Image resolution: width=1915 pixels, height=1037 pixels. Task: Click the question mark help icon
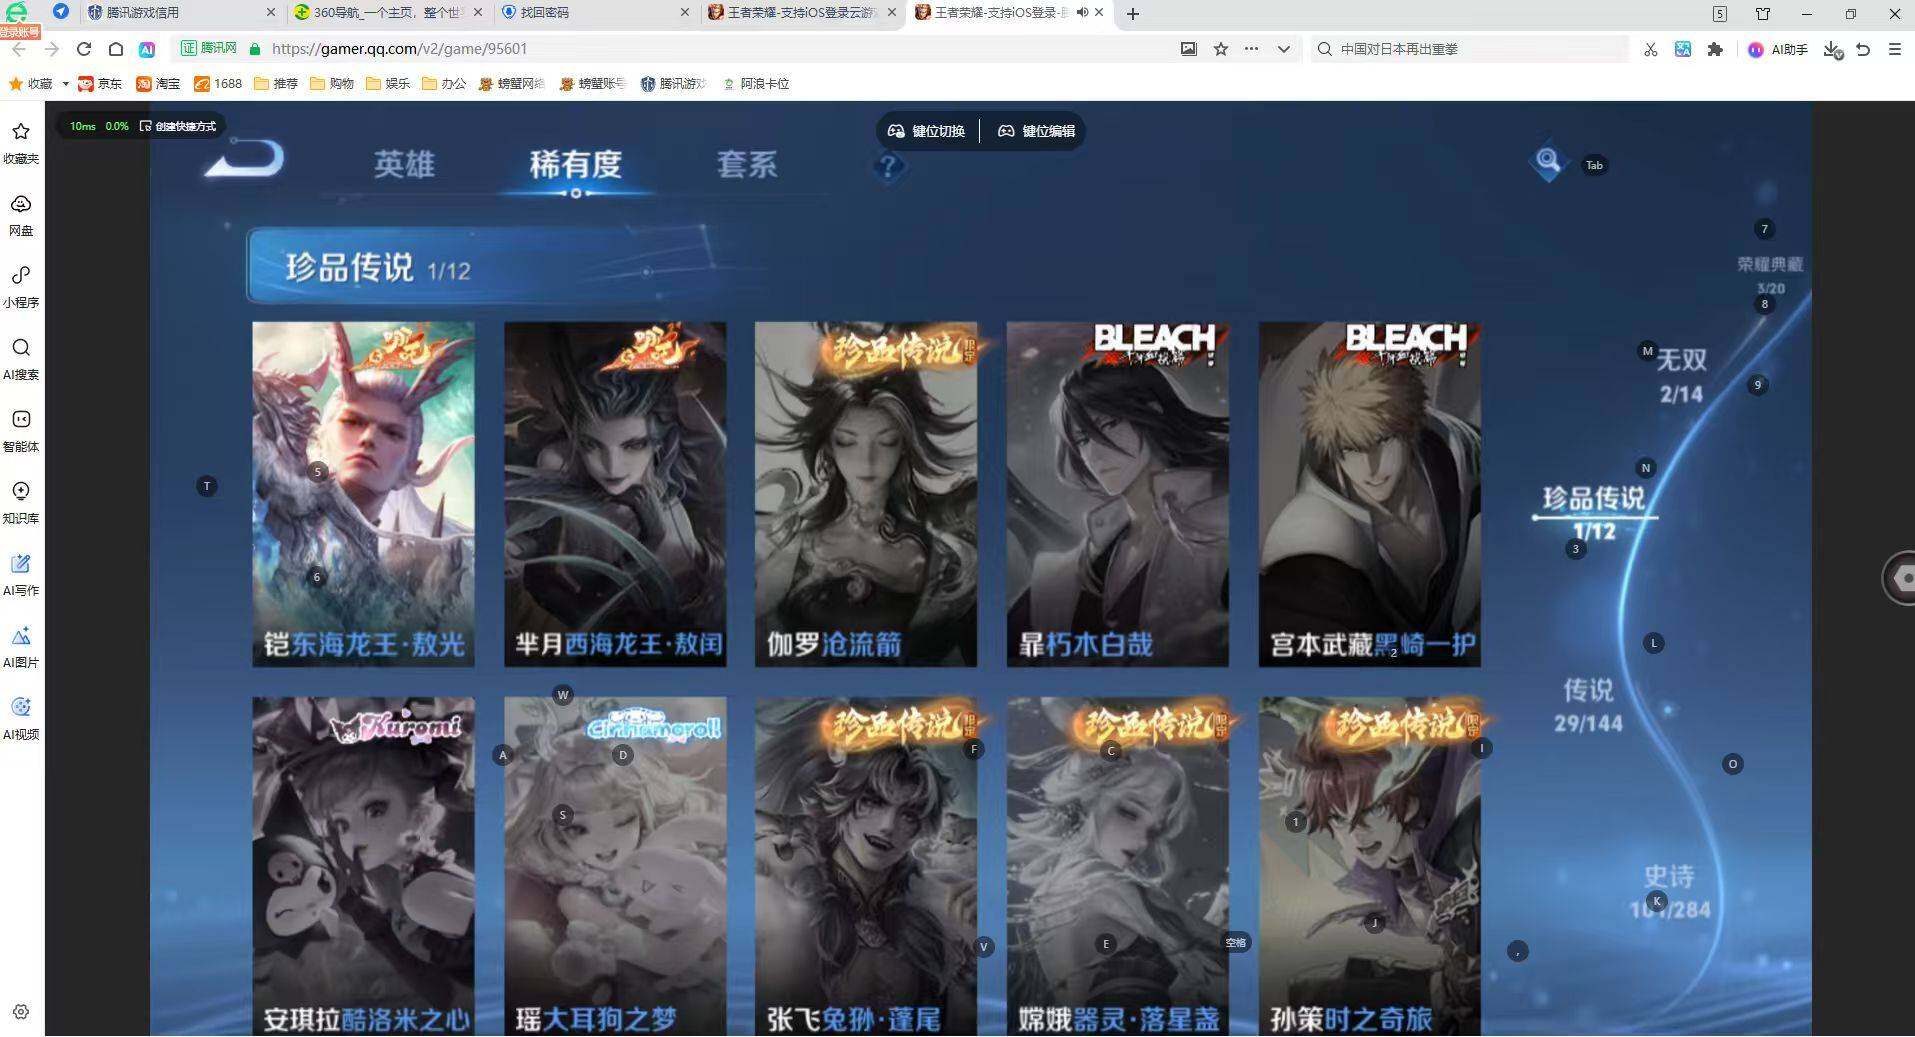tap(887, 165)
